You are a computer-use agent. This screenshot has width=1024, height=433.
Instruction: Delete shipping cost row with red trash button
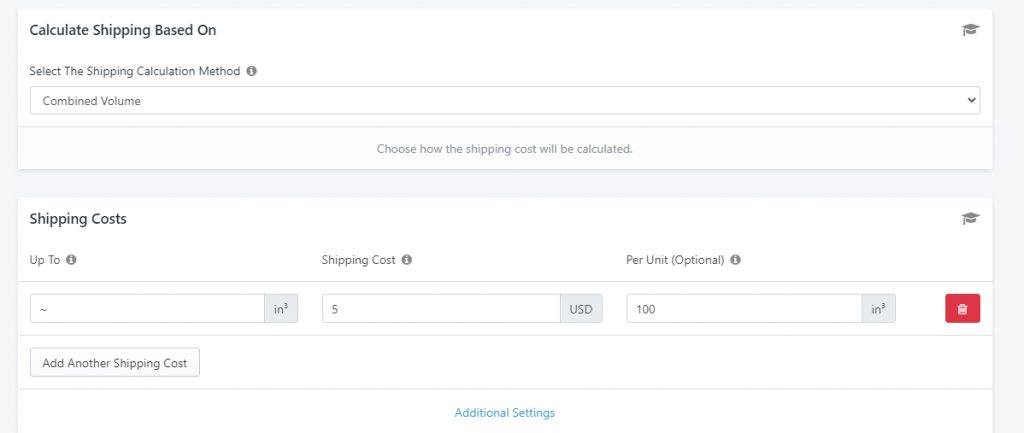(x=962, y=308)
